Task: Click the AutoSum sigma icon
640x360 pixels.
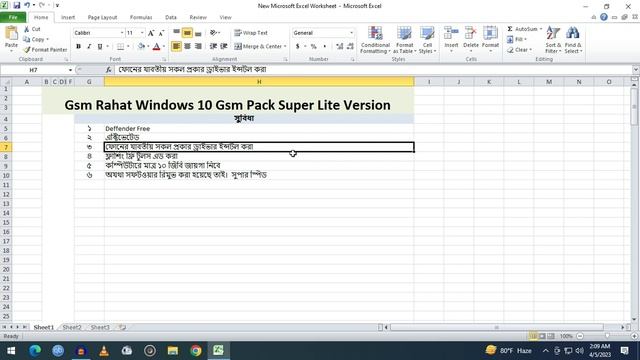Action: 510,29
